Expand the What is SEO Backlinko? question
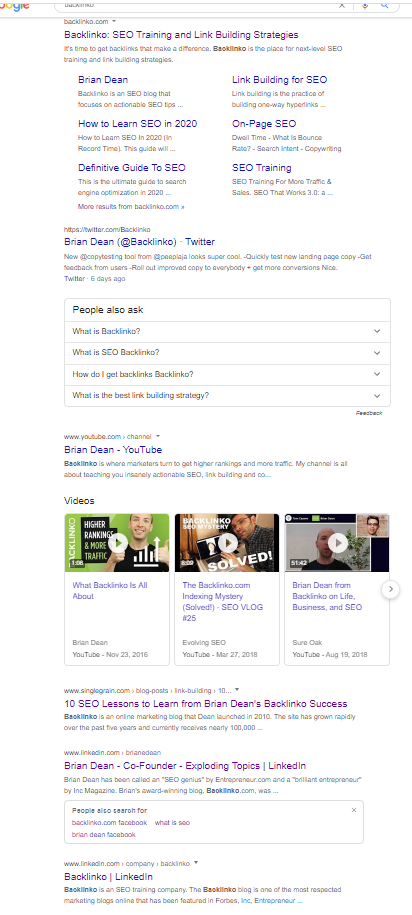 pos(227,352)
